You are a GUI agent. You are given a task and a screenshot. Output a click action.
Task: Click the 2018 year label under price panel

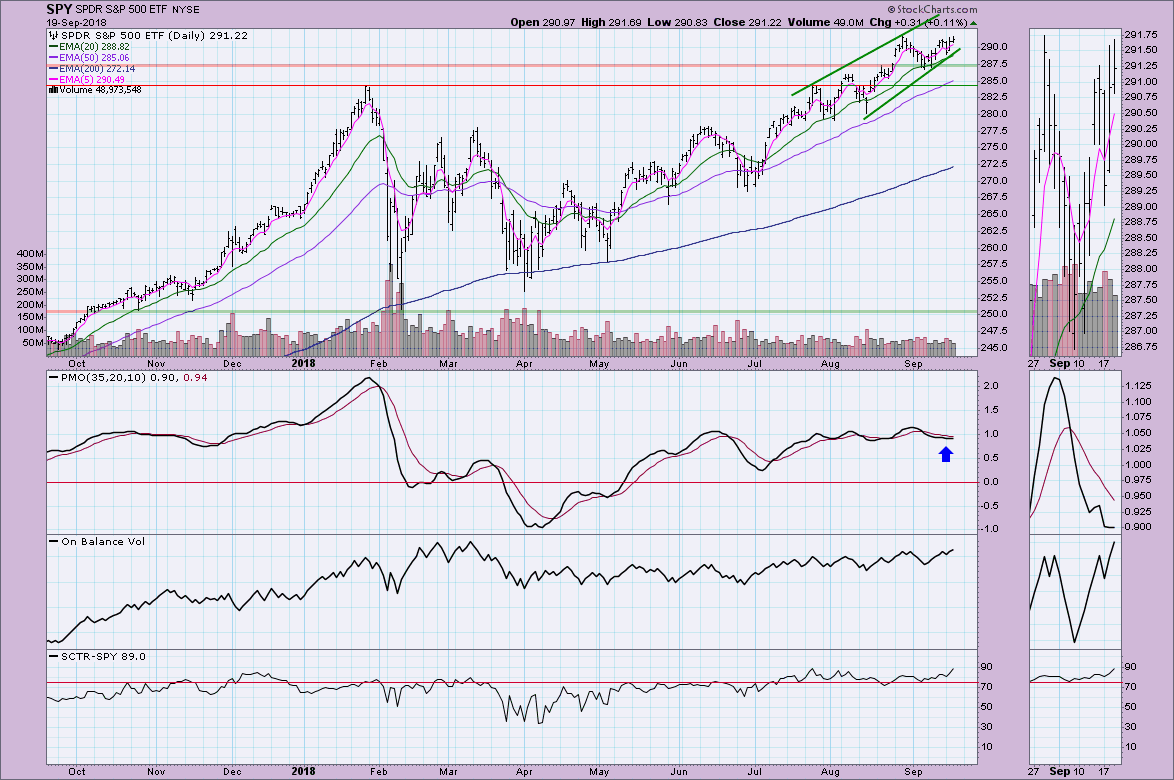pos(303,364)
